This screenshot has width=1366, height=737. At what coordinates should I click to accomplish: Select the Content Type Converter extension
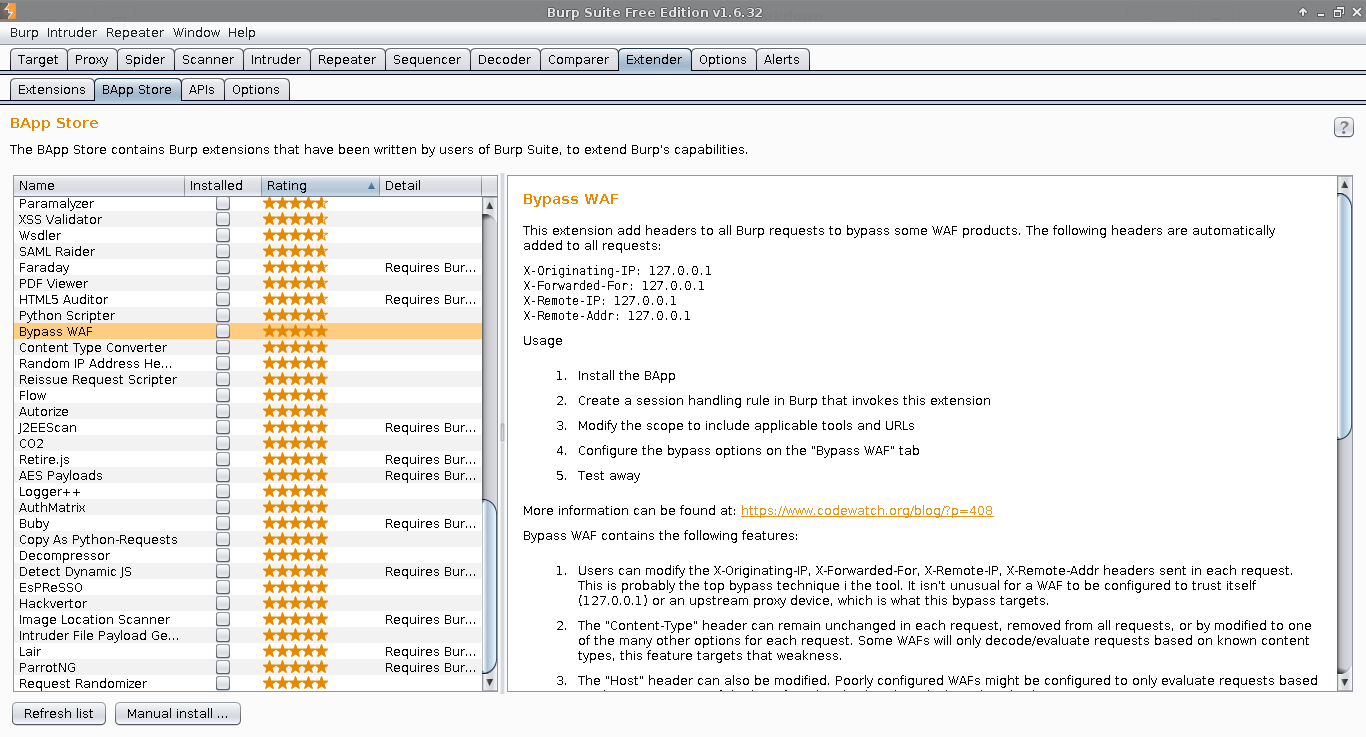coord(248,347)
